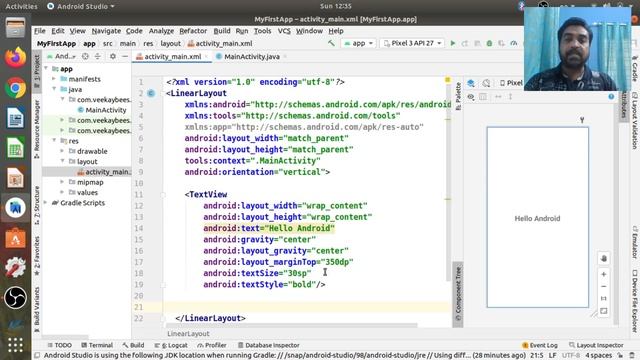Expand the values folder
This screenshot has height=360, width=640.
tap(62, 192)
